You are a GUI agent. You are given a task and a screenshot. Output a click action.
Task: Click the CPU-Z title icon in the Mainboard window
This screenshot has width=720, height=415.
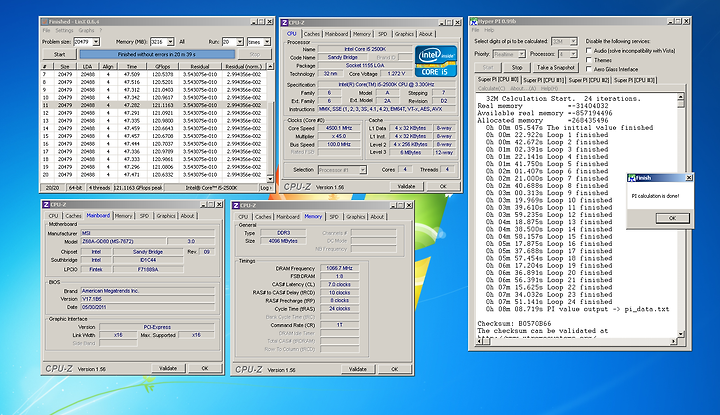(x=46, y=204)
